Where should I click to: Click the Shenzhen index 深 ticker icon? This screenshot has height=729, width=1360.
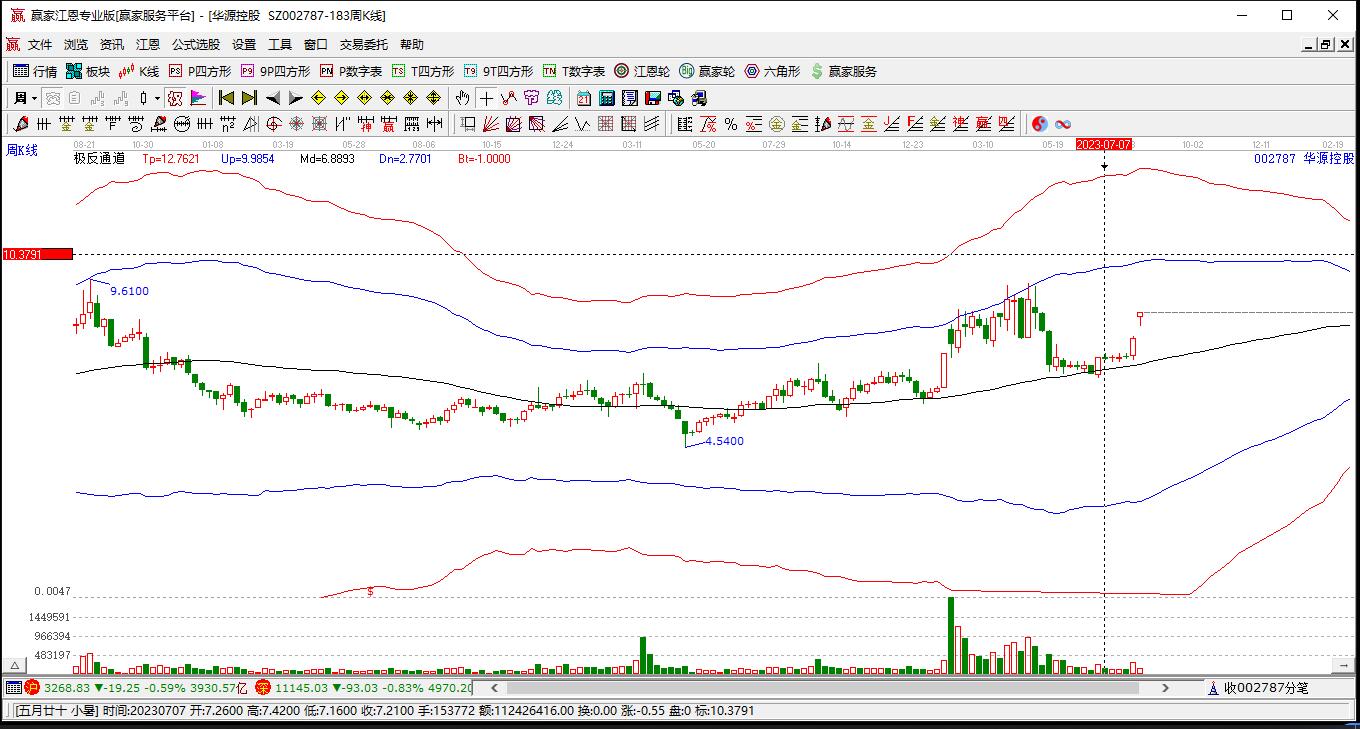click(263, 688)
